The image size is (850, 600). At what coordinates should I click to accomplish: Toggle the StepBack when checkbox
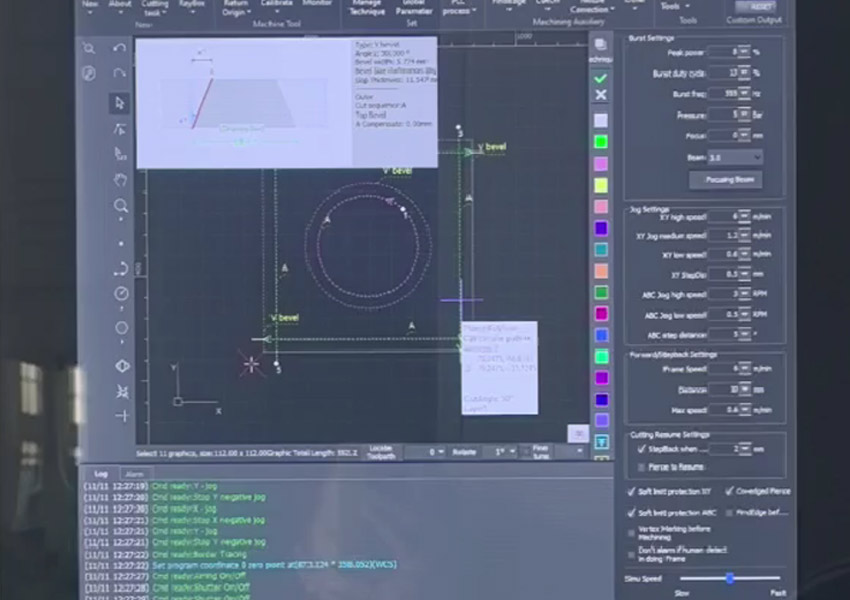641,450
